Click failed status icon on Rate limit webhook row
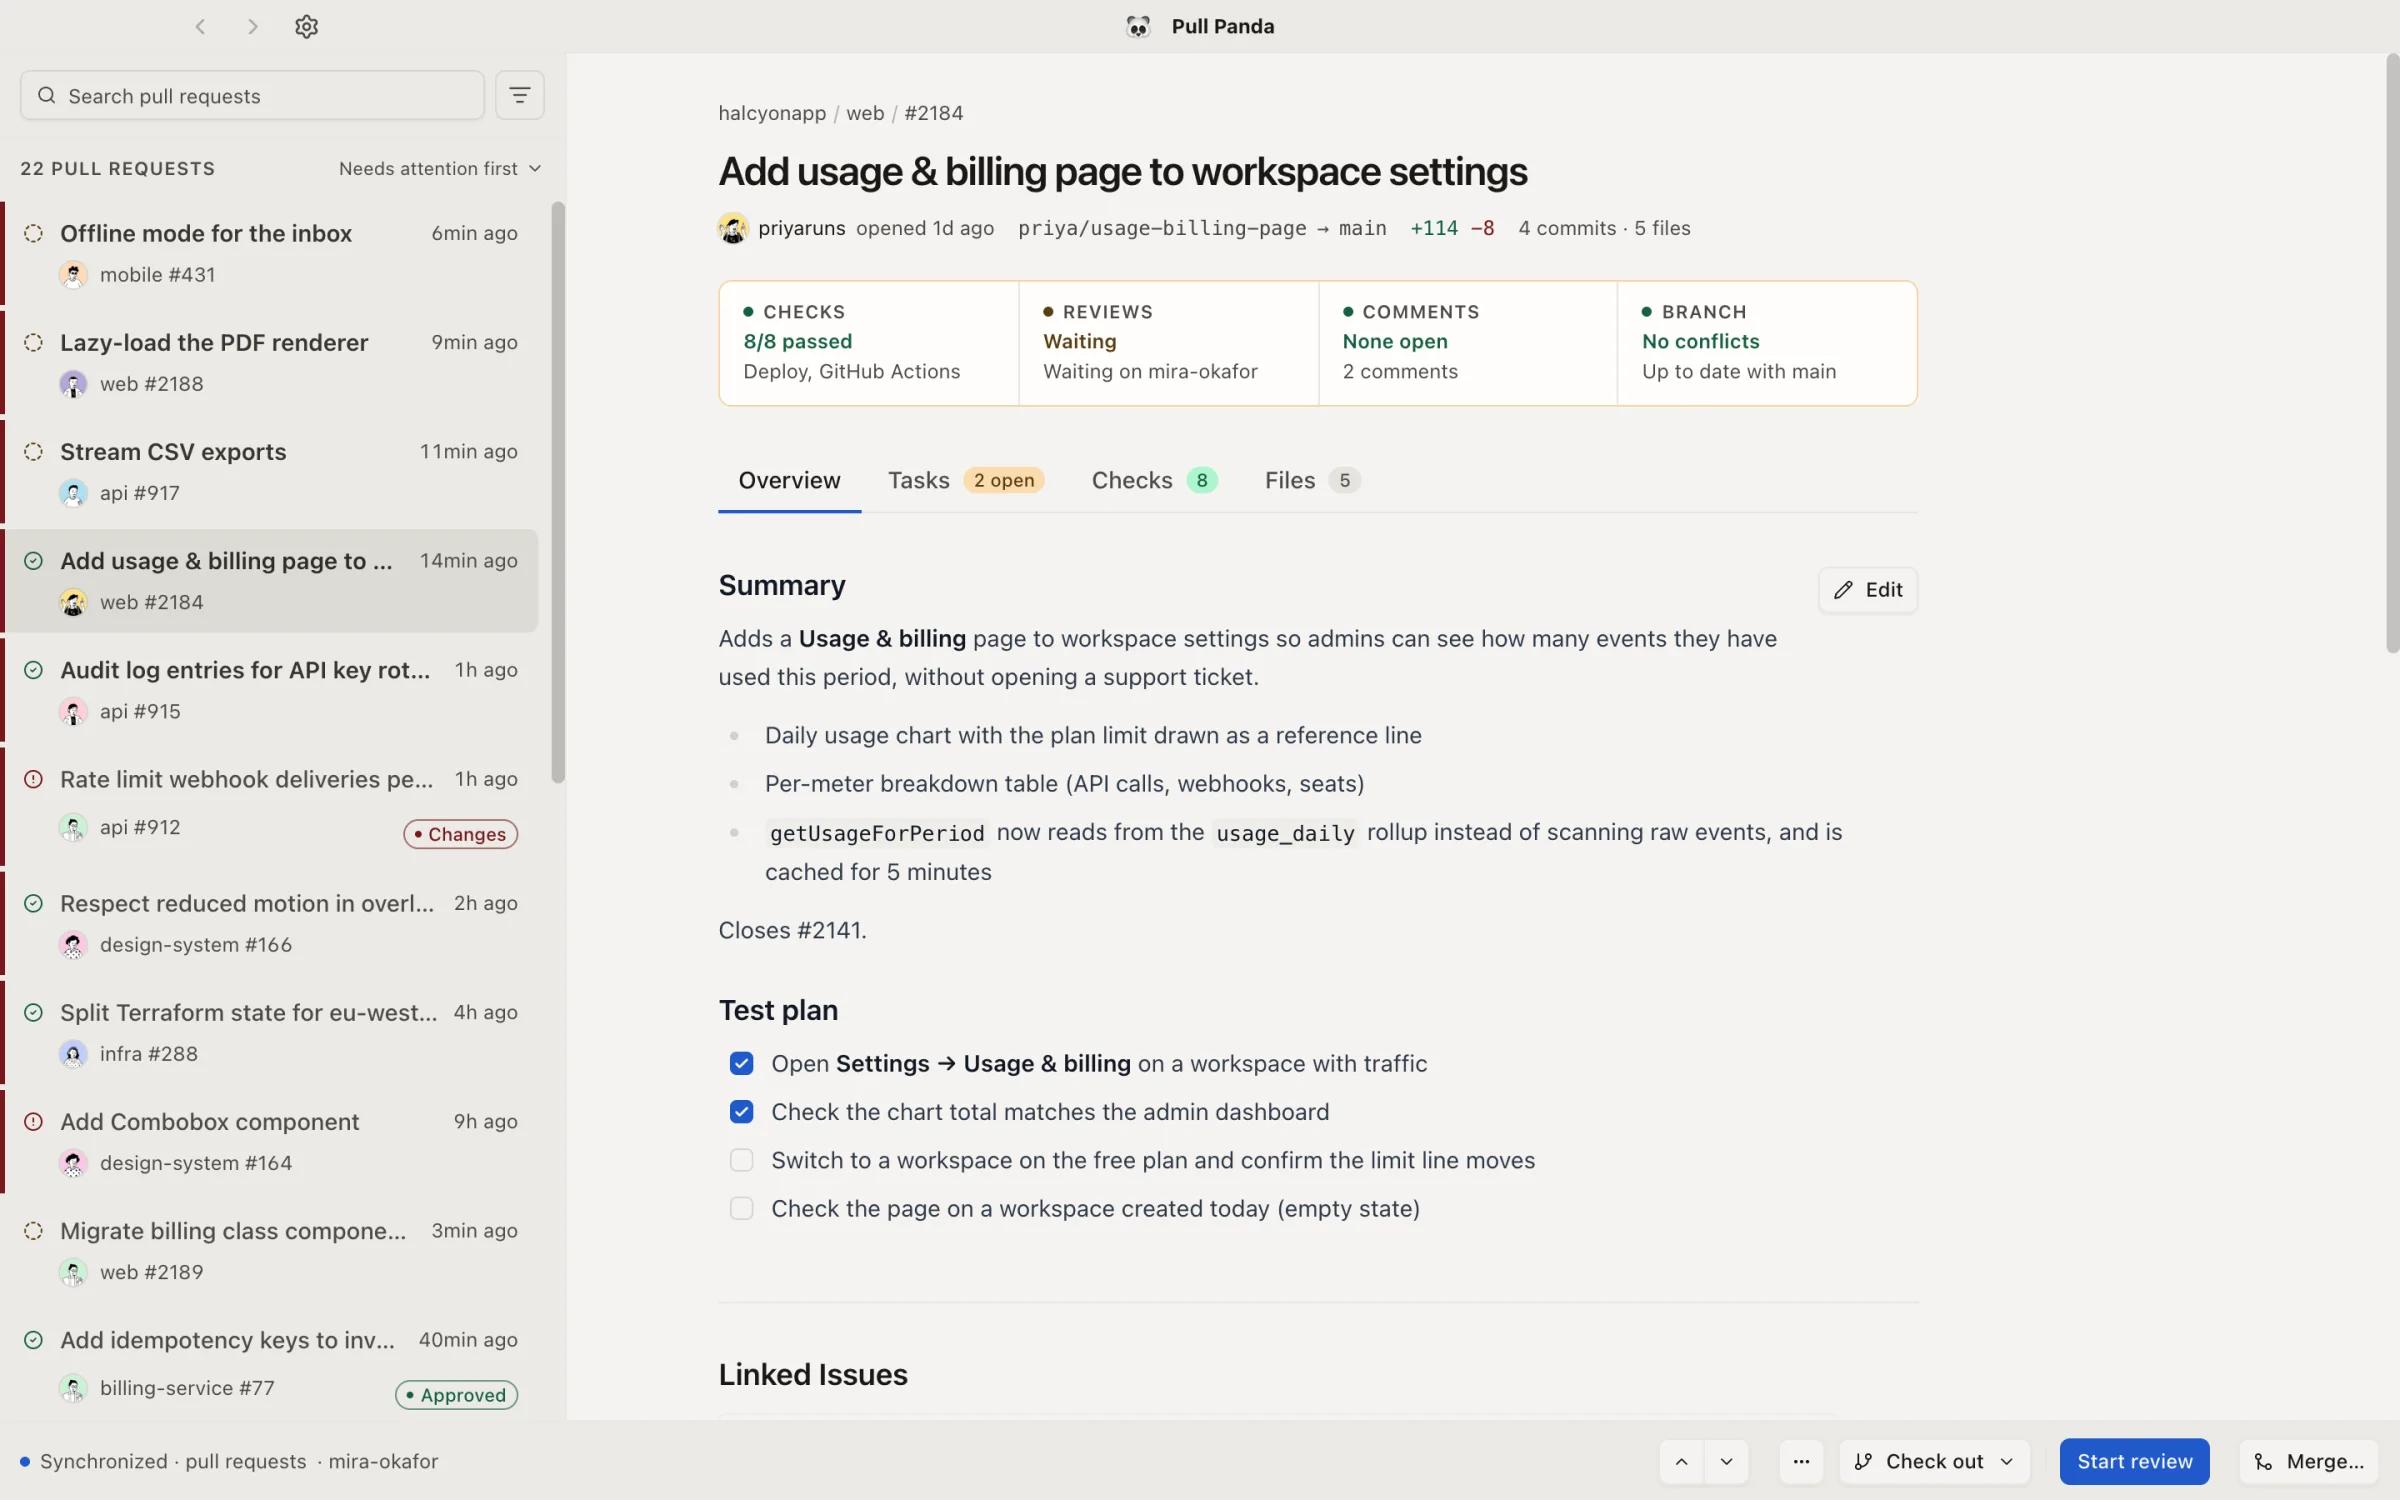 click(x=33, y=779)
